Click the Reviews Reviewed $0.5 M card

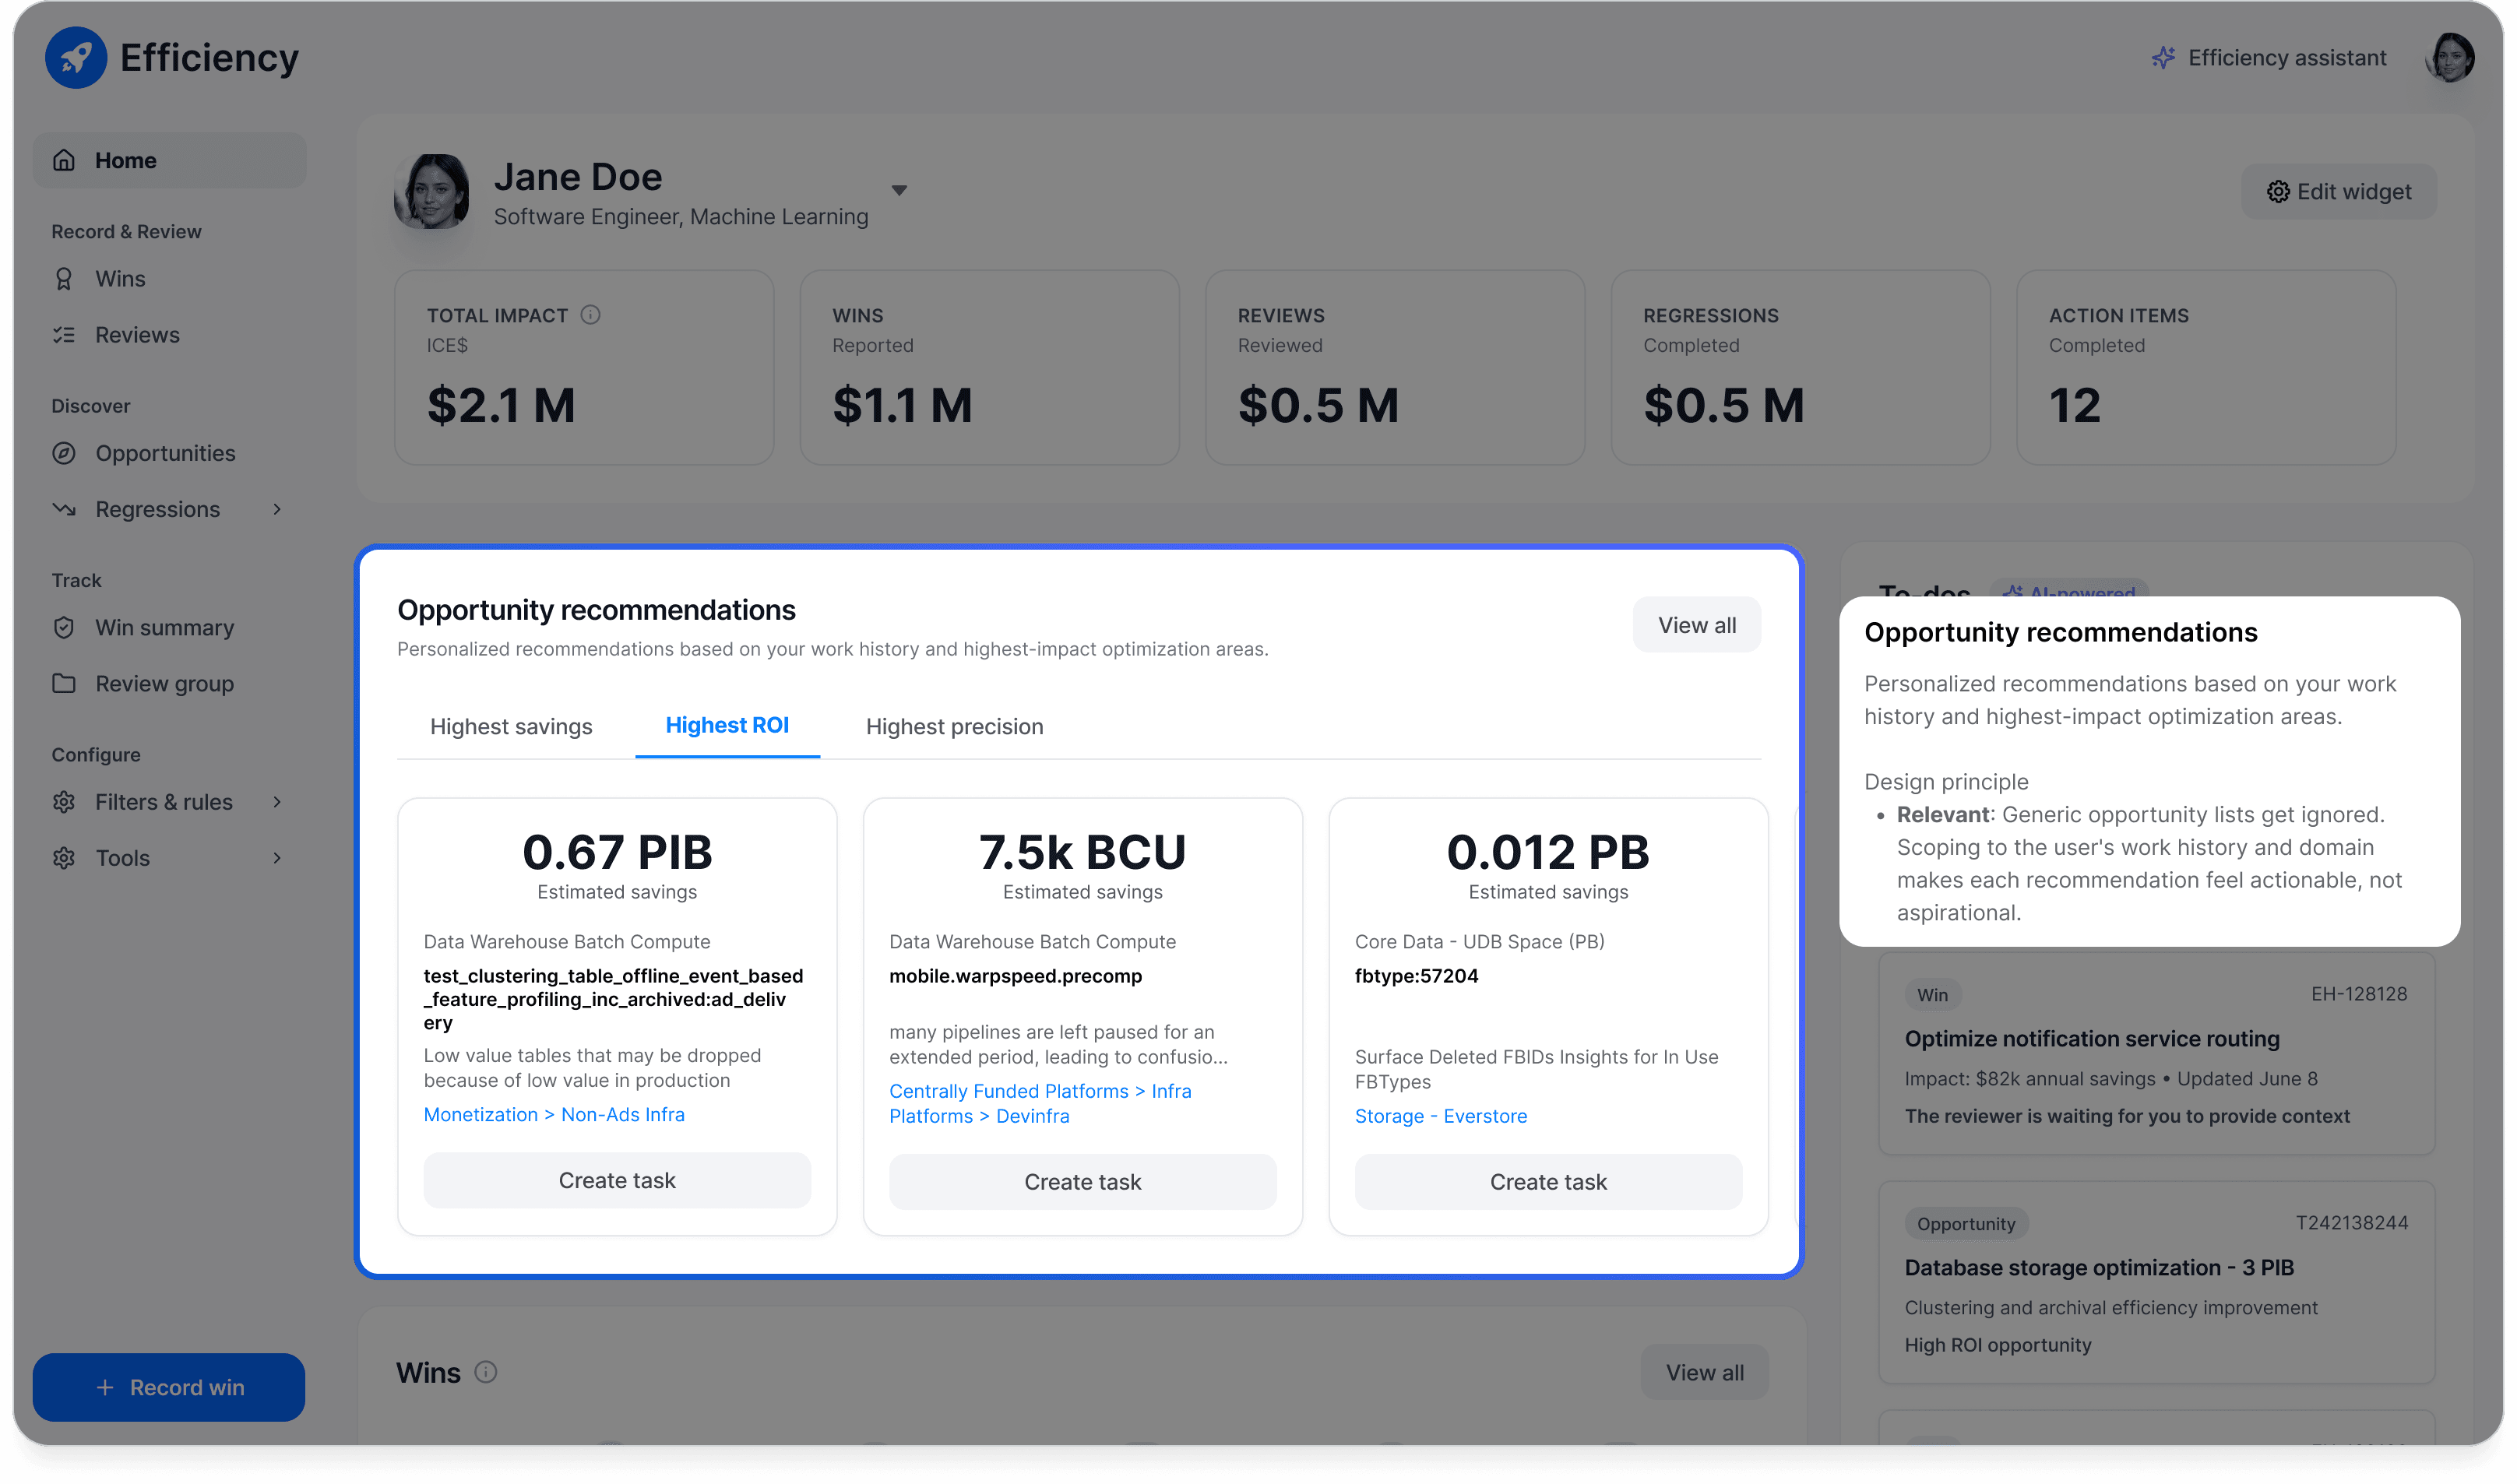1395,367
